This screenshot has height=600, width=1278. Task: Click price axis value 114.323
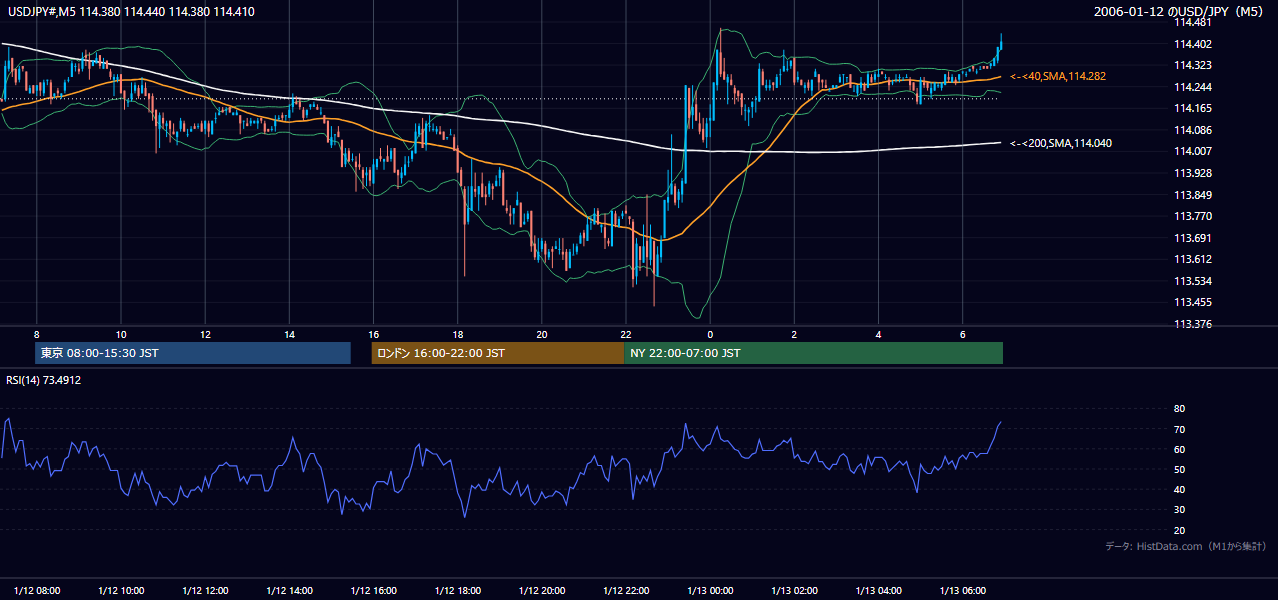(1193, 65)
